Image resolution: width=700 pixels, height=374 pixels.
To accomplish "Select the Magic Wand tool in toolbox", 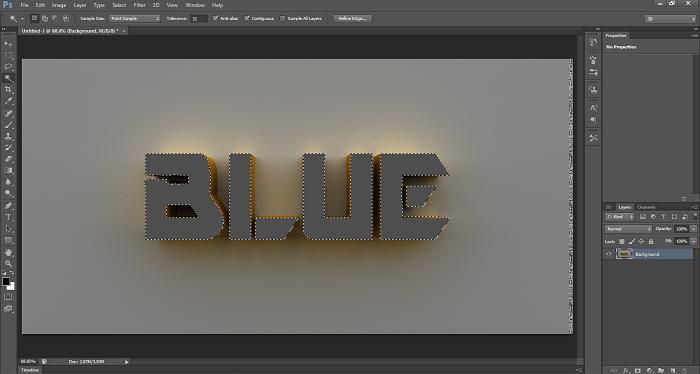I will point(8,79).
